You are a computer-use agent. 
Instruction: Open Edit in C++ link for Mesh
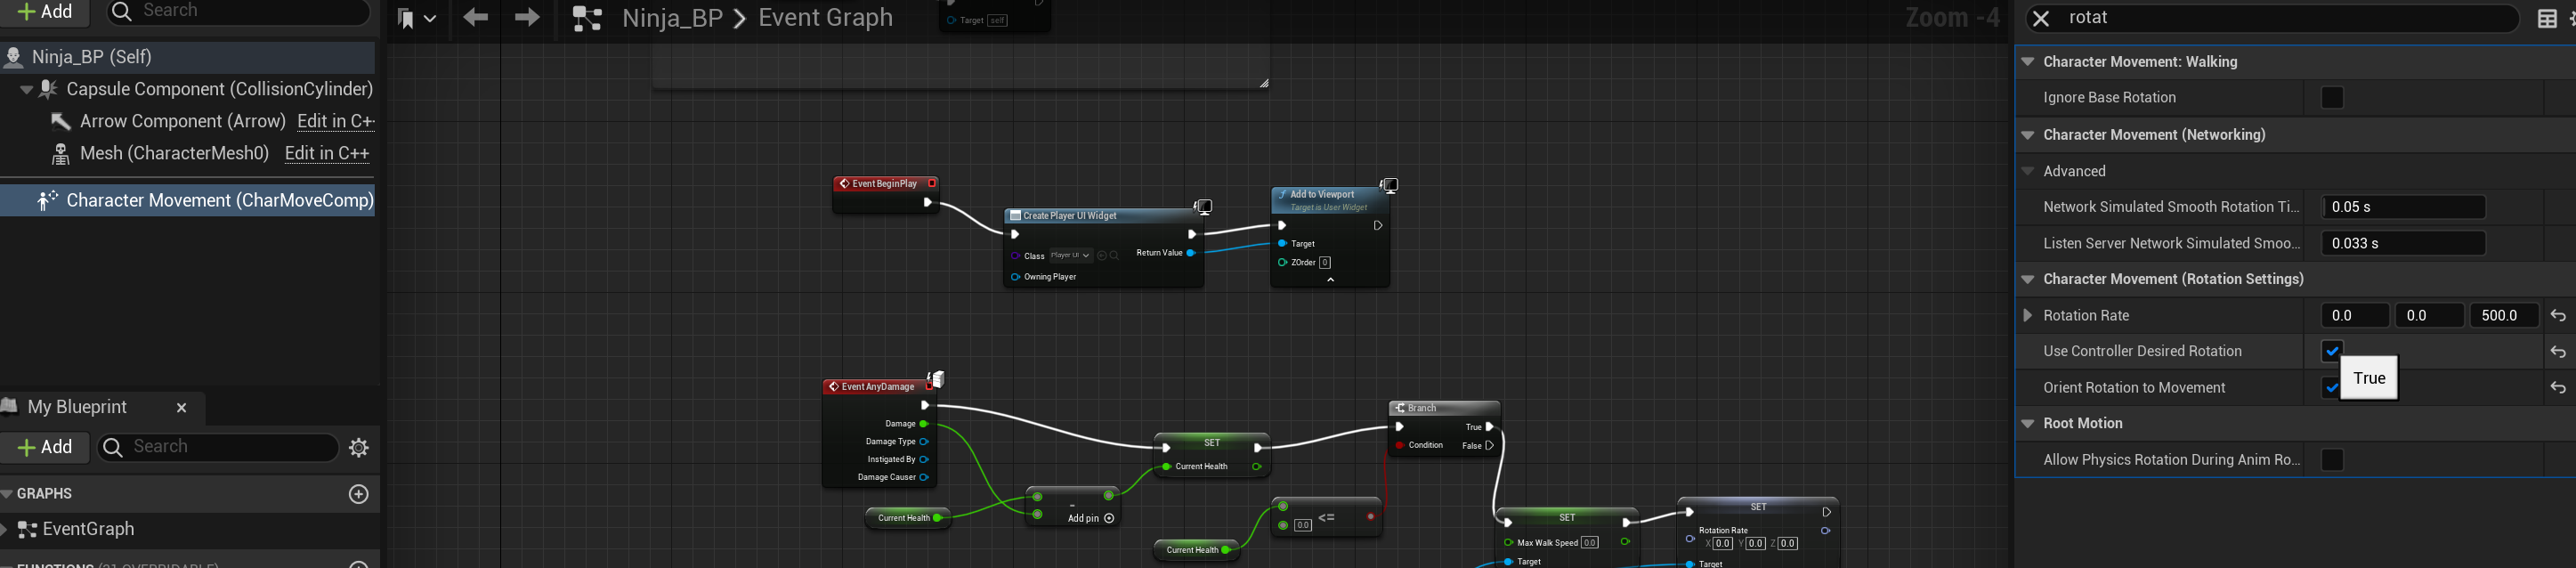click(x=327, y=153)
